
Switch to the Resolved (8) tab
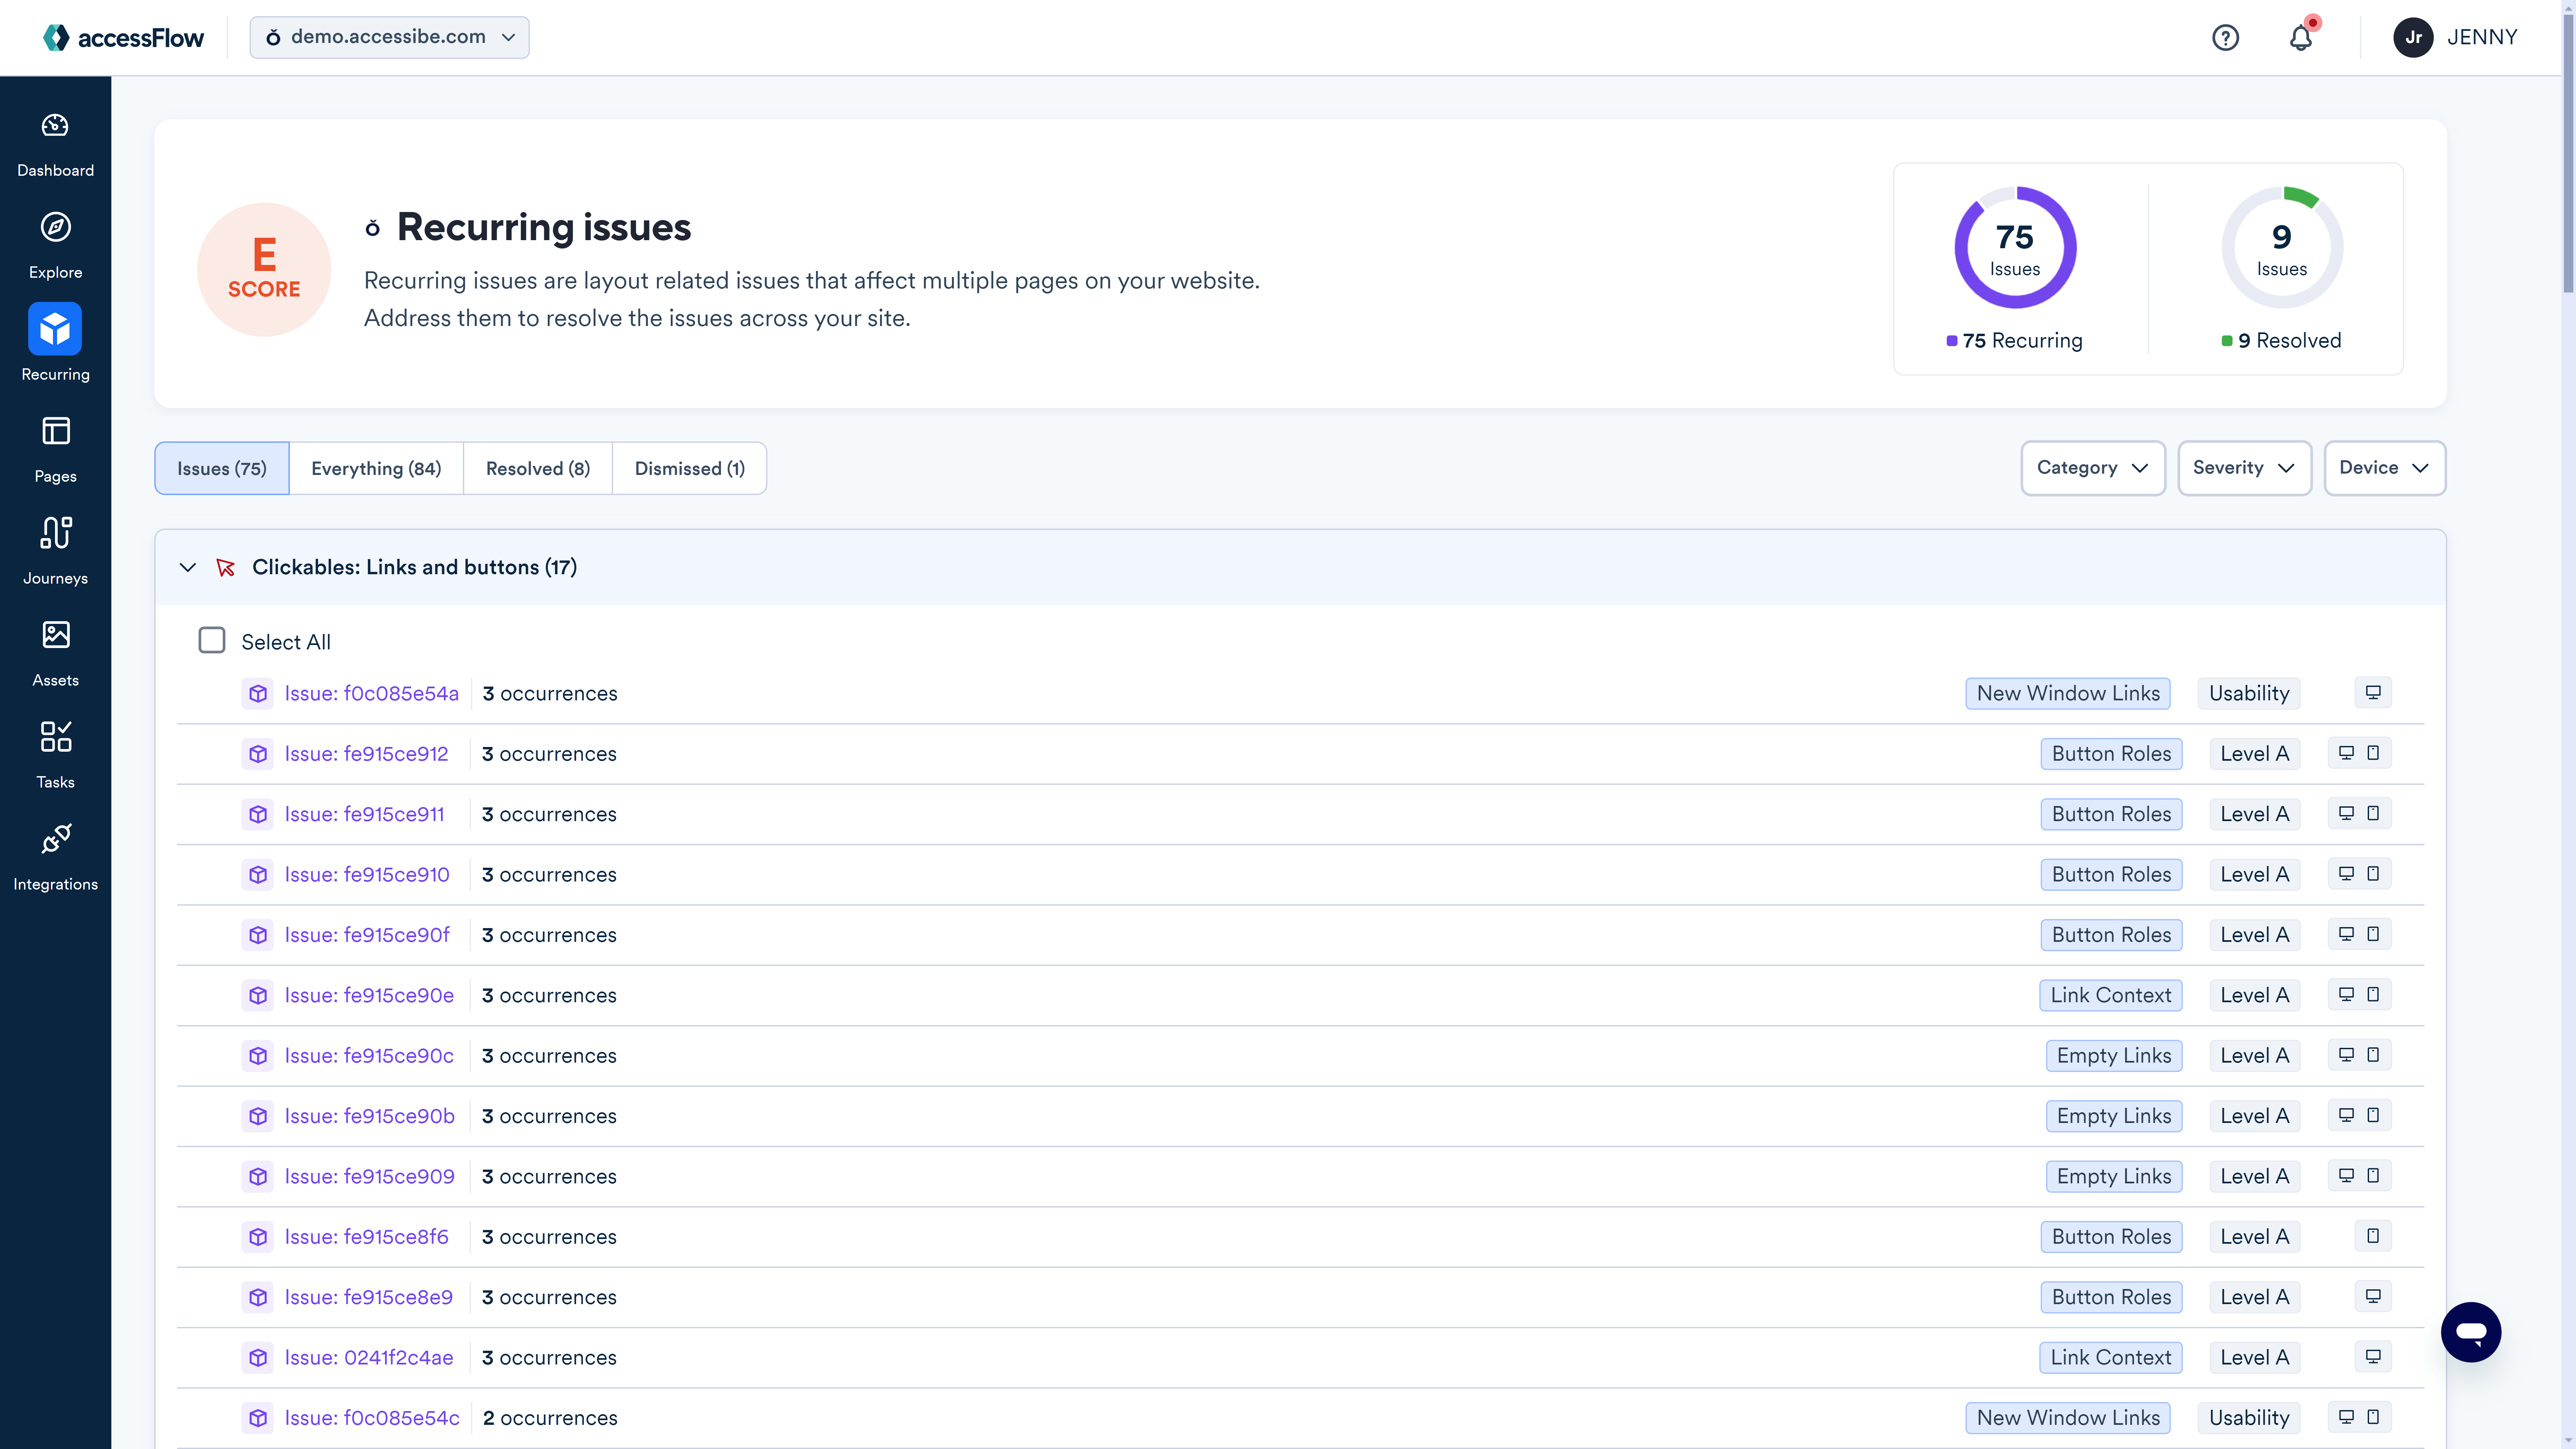(x=538, y=467)
